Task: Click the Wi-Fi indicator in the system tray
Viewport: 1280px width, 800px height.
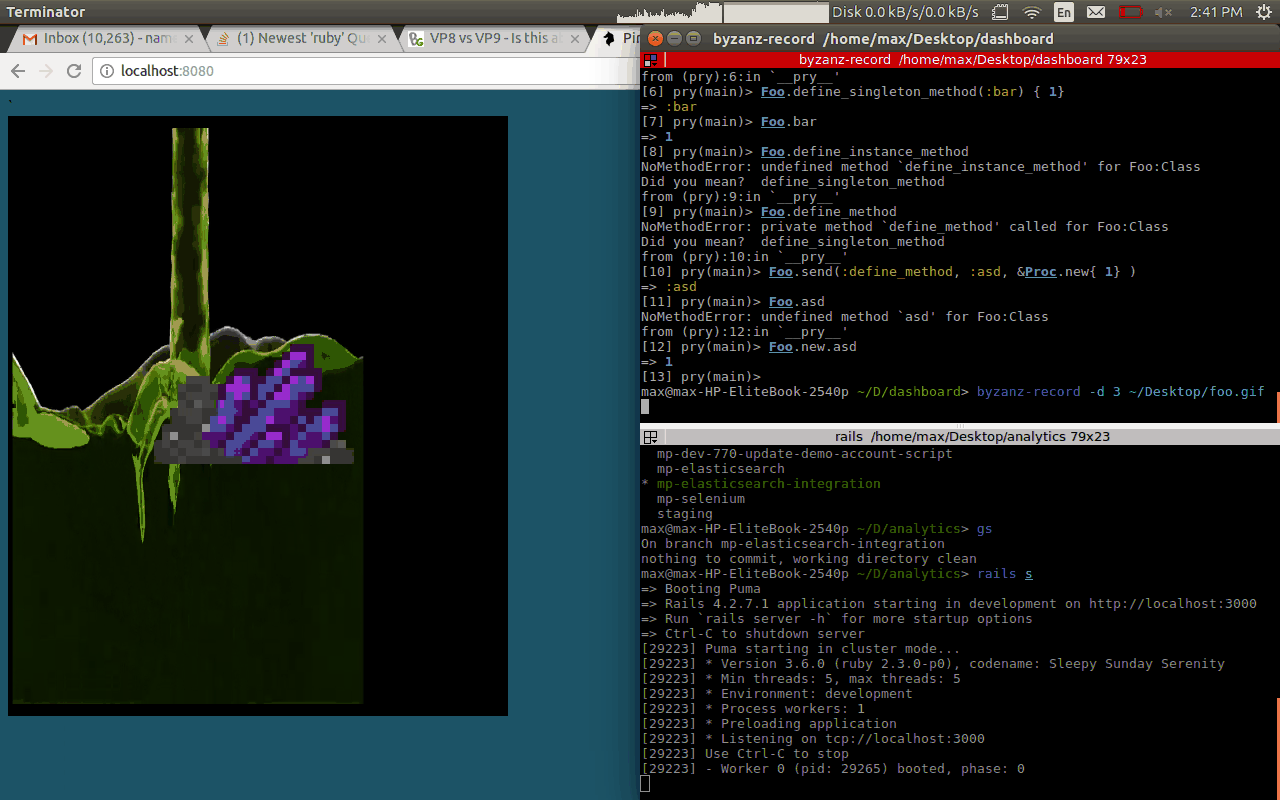Action: pos(1032,12)
